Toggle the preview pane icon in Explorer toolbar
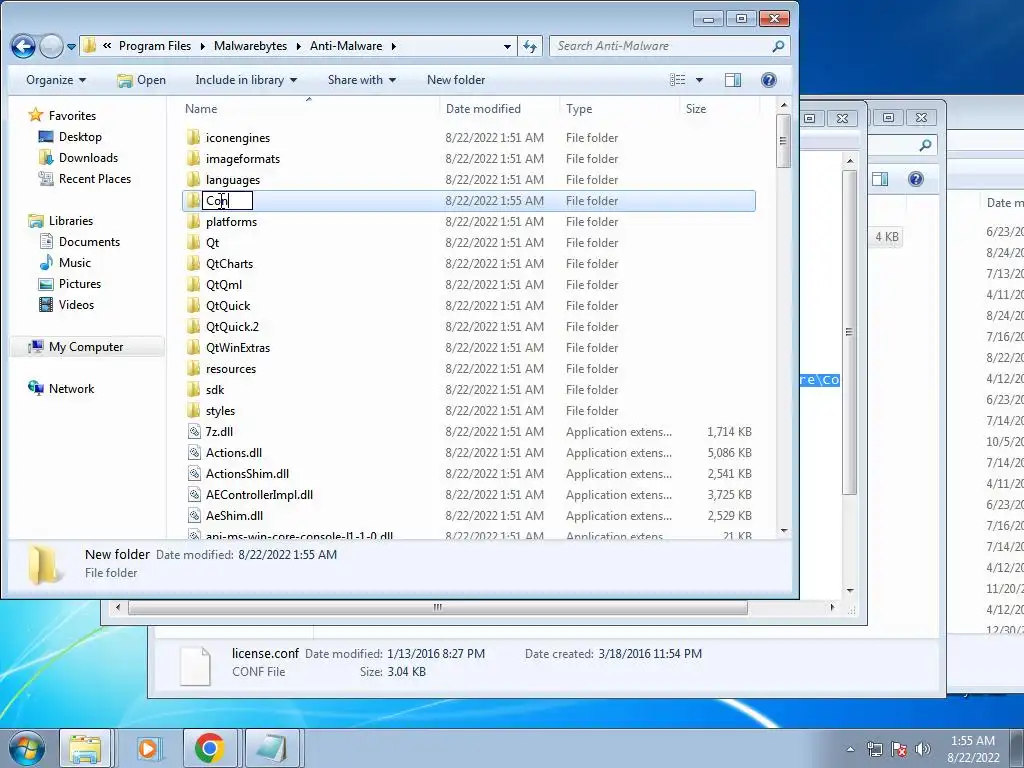This screenshot has width=1024, height=768. [x=733, y=80]
